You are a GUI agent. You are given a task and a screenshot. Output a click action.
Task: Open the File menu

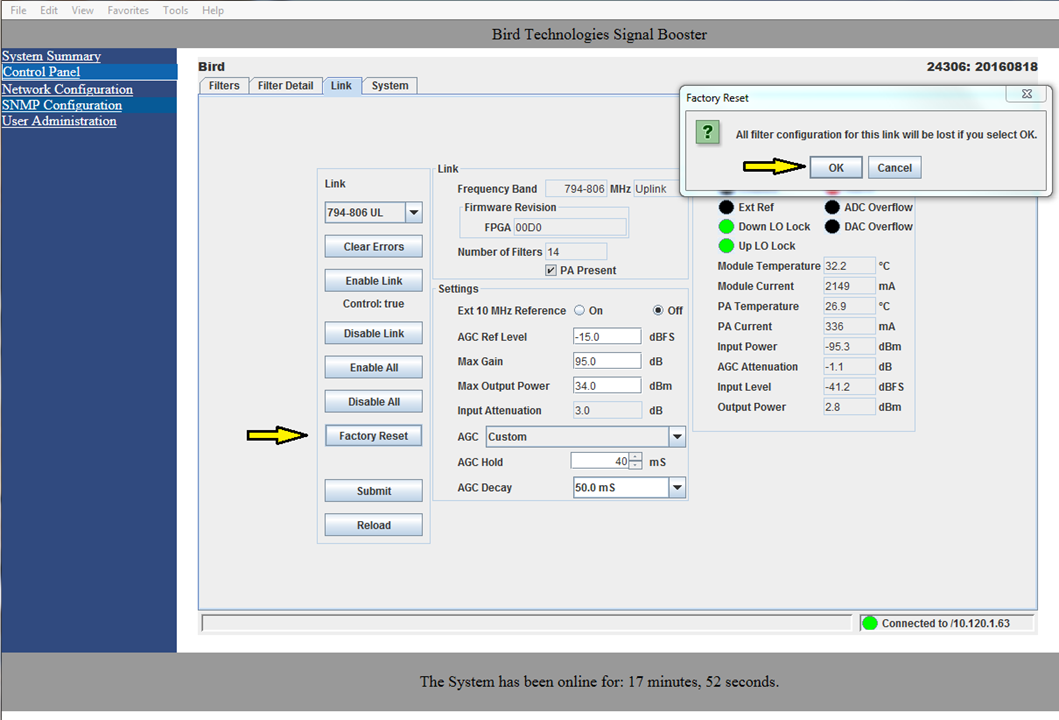pos(18,10)
